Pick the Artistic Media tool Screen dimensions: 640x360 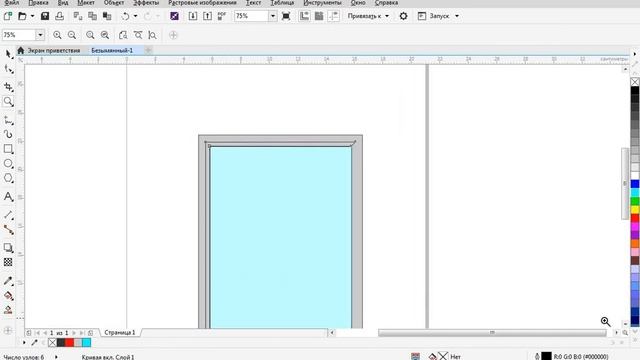(x=9, y=134)
